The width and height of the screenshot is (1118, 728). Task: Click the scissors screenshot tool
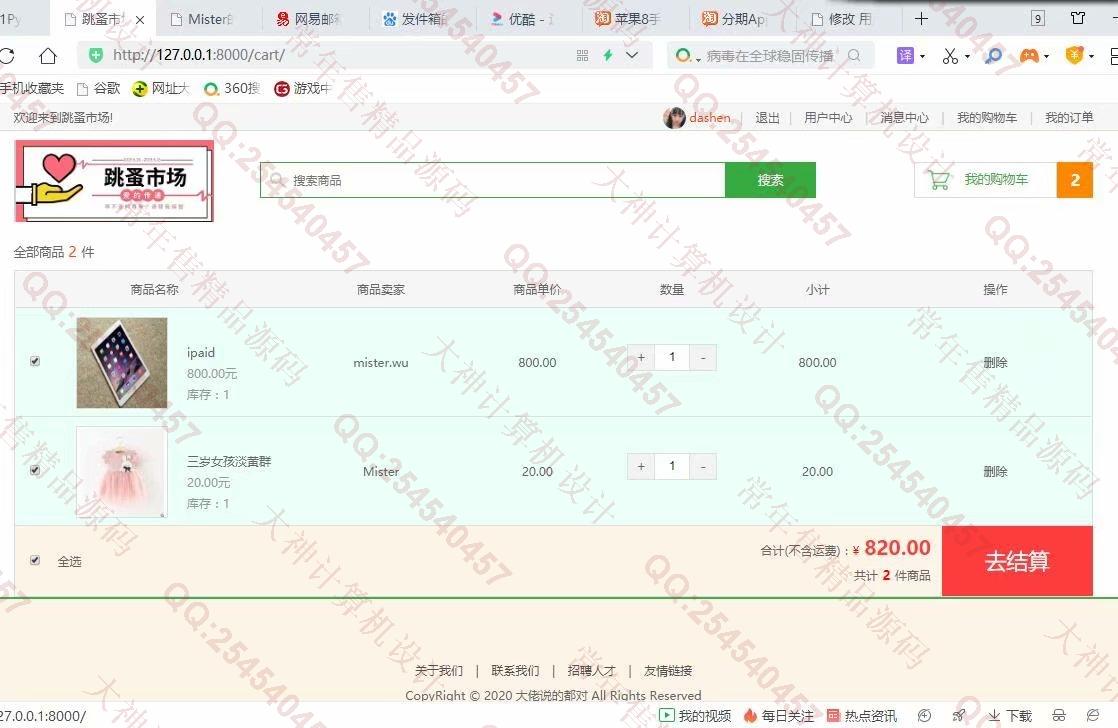pyautogui.click(x=950, y=56)
